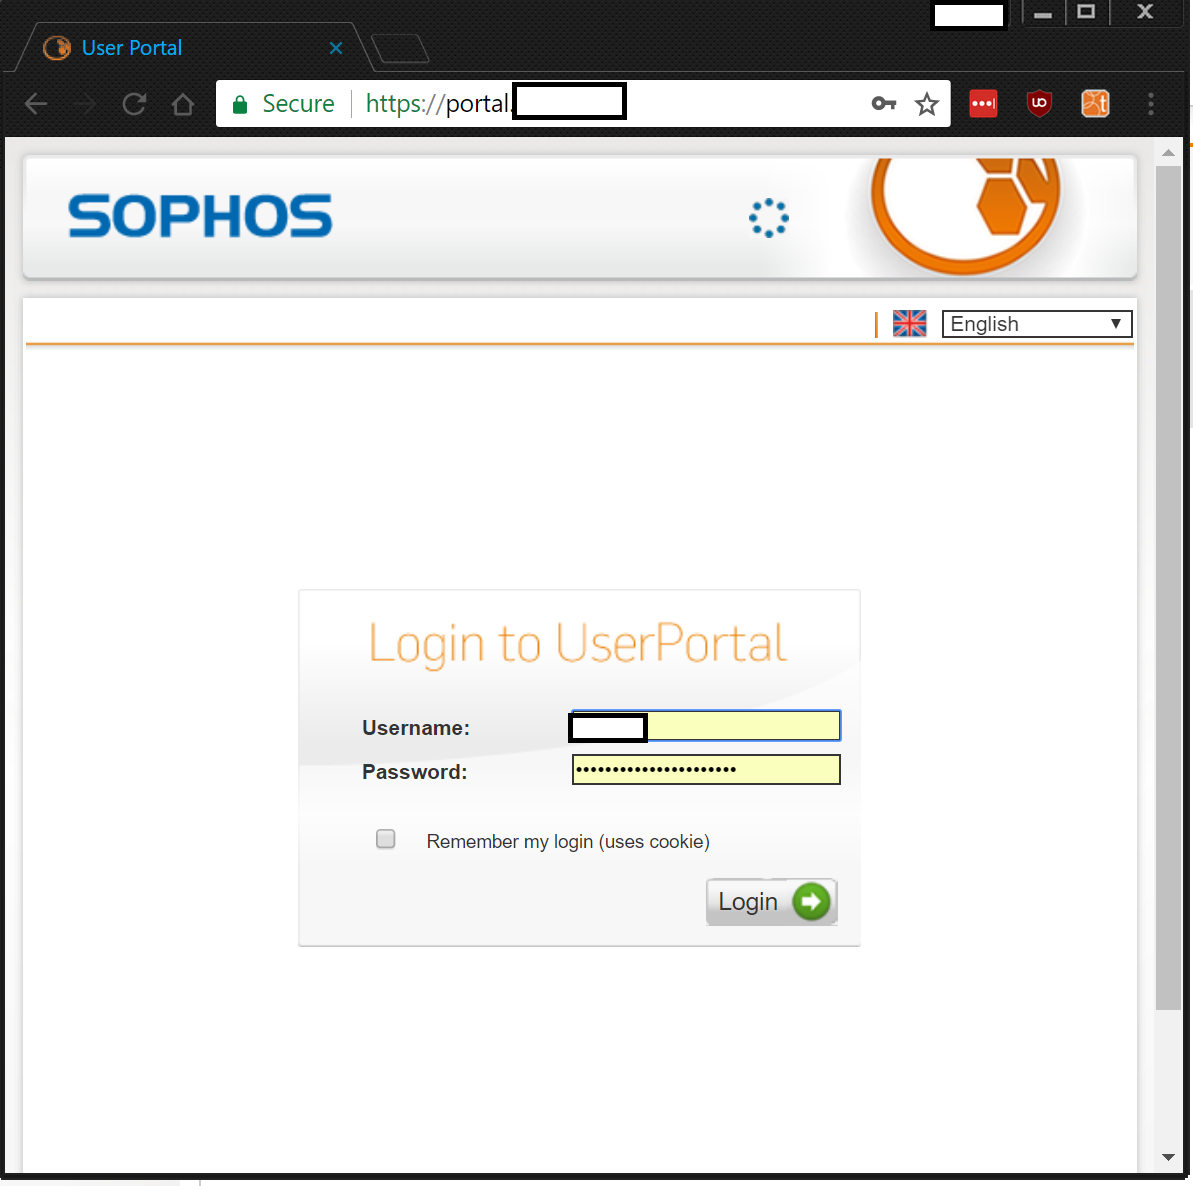Open the orange translate extension icon
The height and width of the screenshot is (1186, 1193).
point(1095,103)
